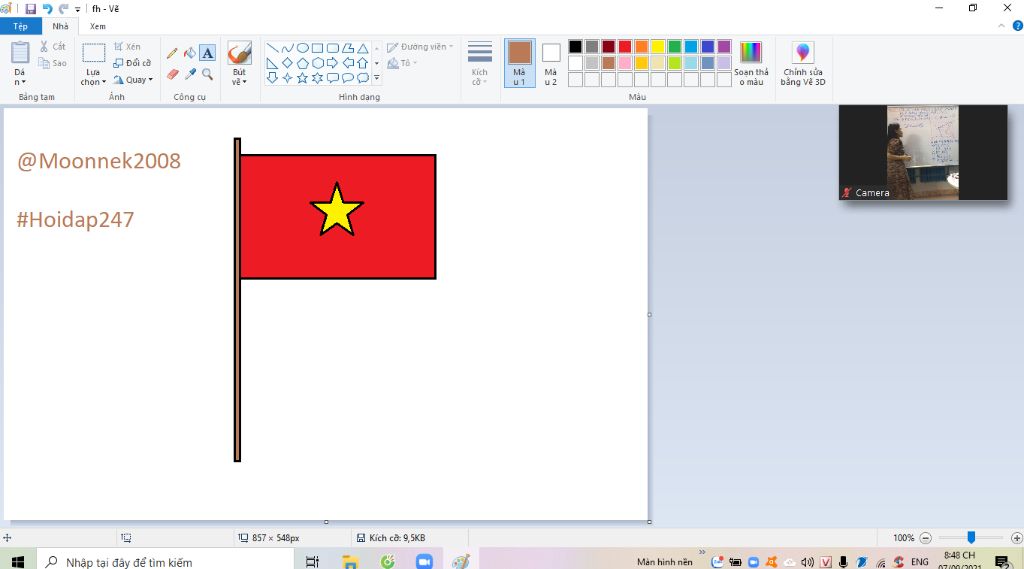Pick the yellow color swatch
This screenshot has height=569, width=1024.
(658, 46)
